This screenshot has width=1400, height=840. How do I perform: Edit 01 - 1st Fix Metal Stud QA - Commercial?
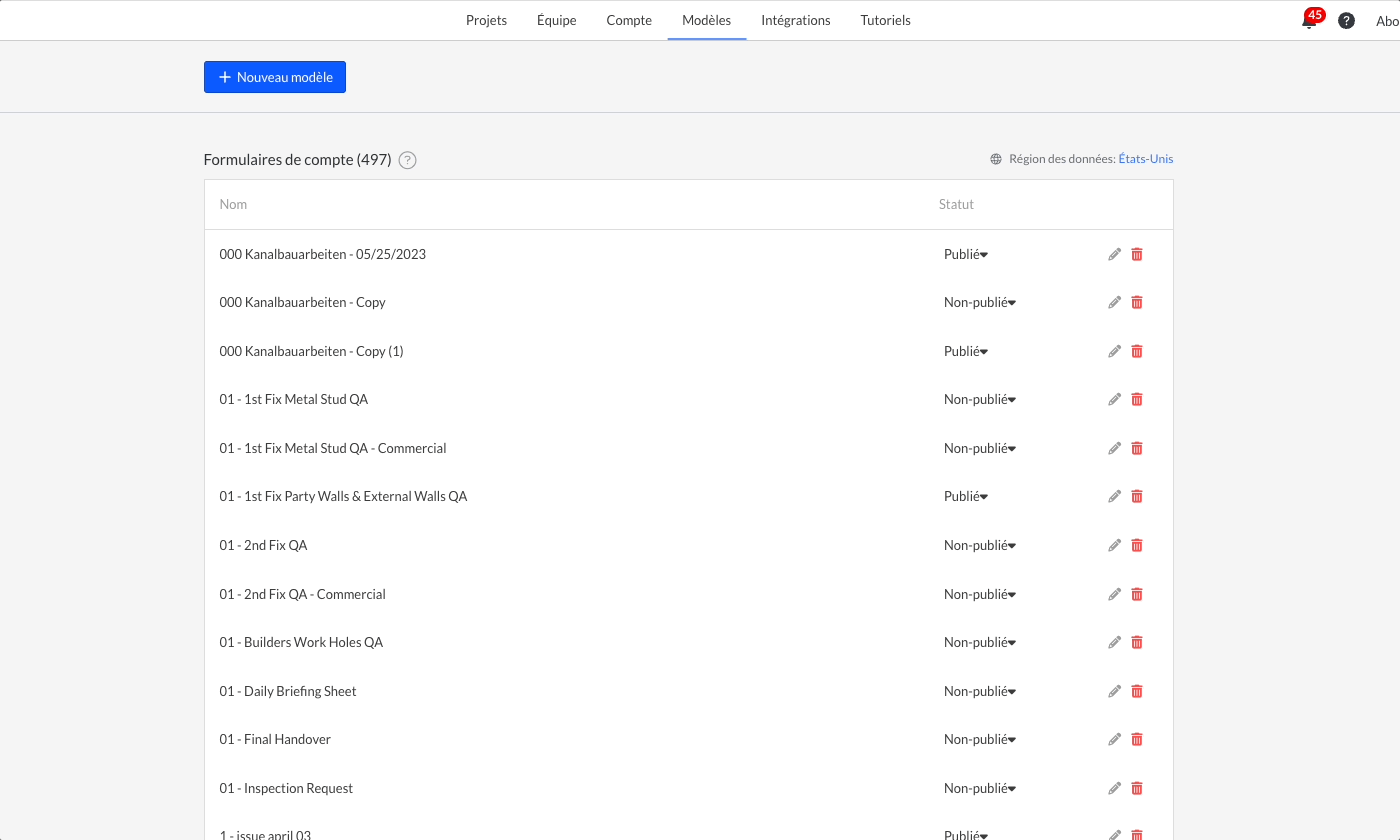click(x=1114, y=448)
